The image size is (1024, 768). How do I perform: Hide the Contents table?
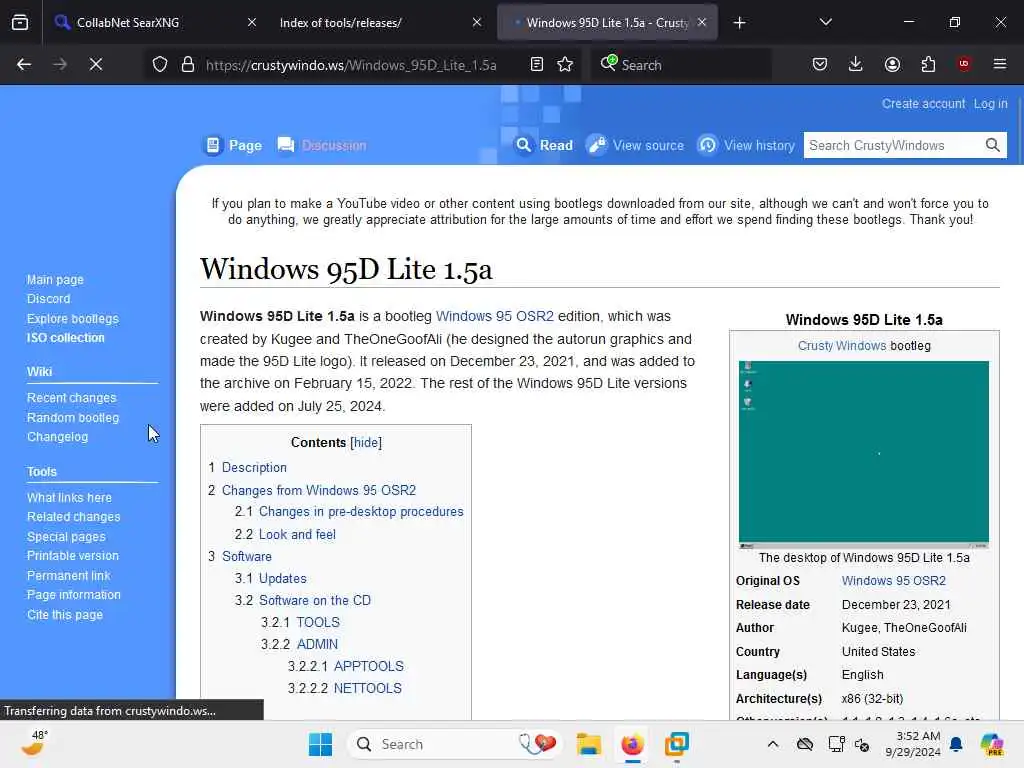[366, 442]
